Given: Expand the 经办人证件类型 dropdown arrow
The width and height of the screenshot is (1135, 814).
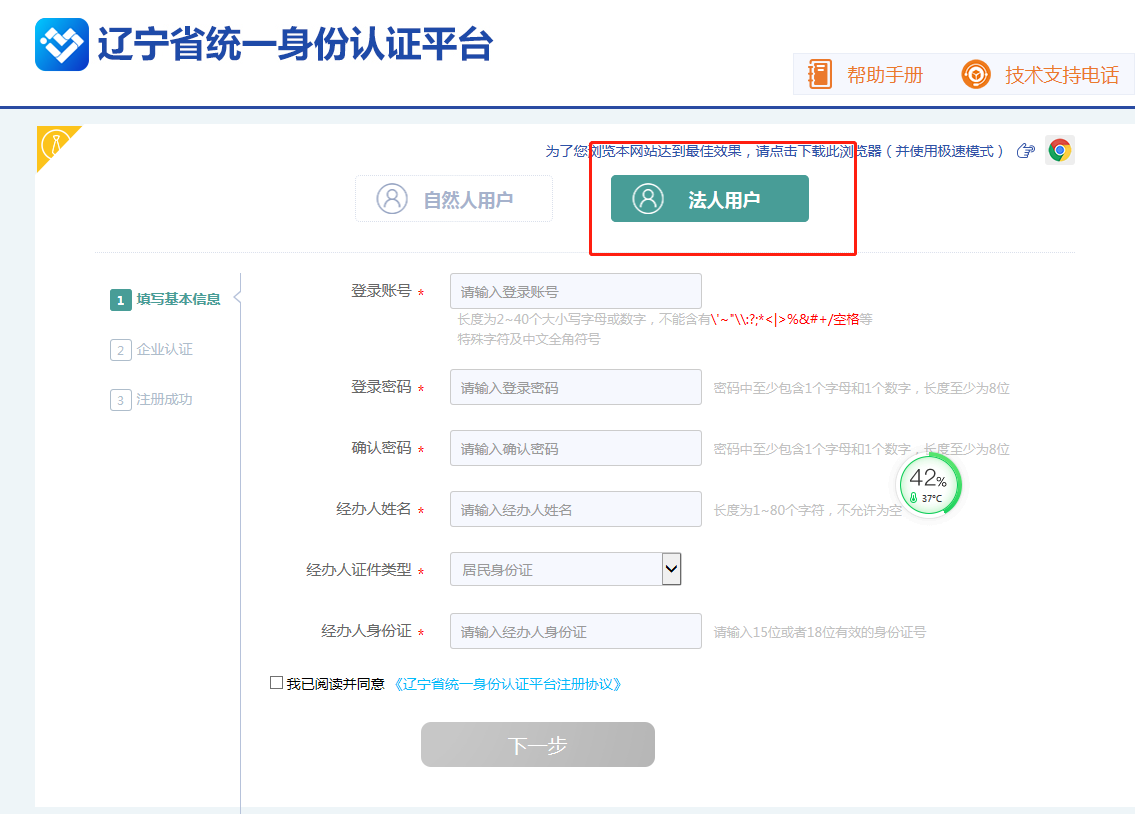Looking at the screenshot, I should pyautogui.click(x=671, y=569).
